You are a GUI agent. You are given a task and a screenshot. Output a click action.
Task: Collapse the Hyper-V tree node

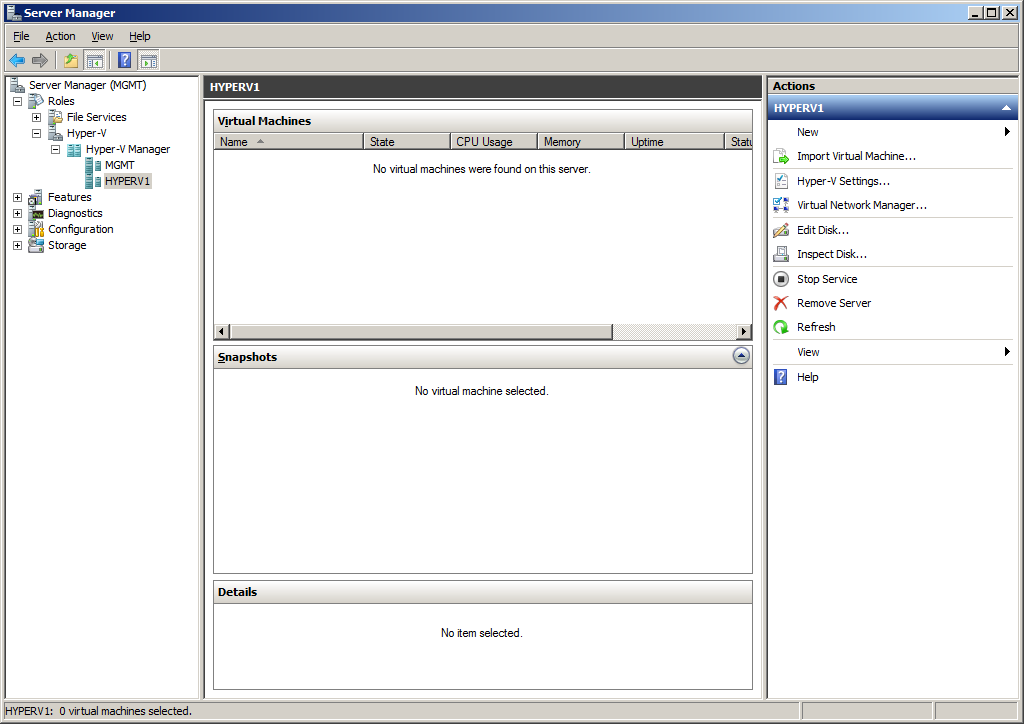tap(37, 133)
